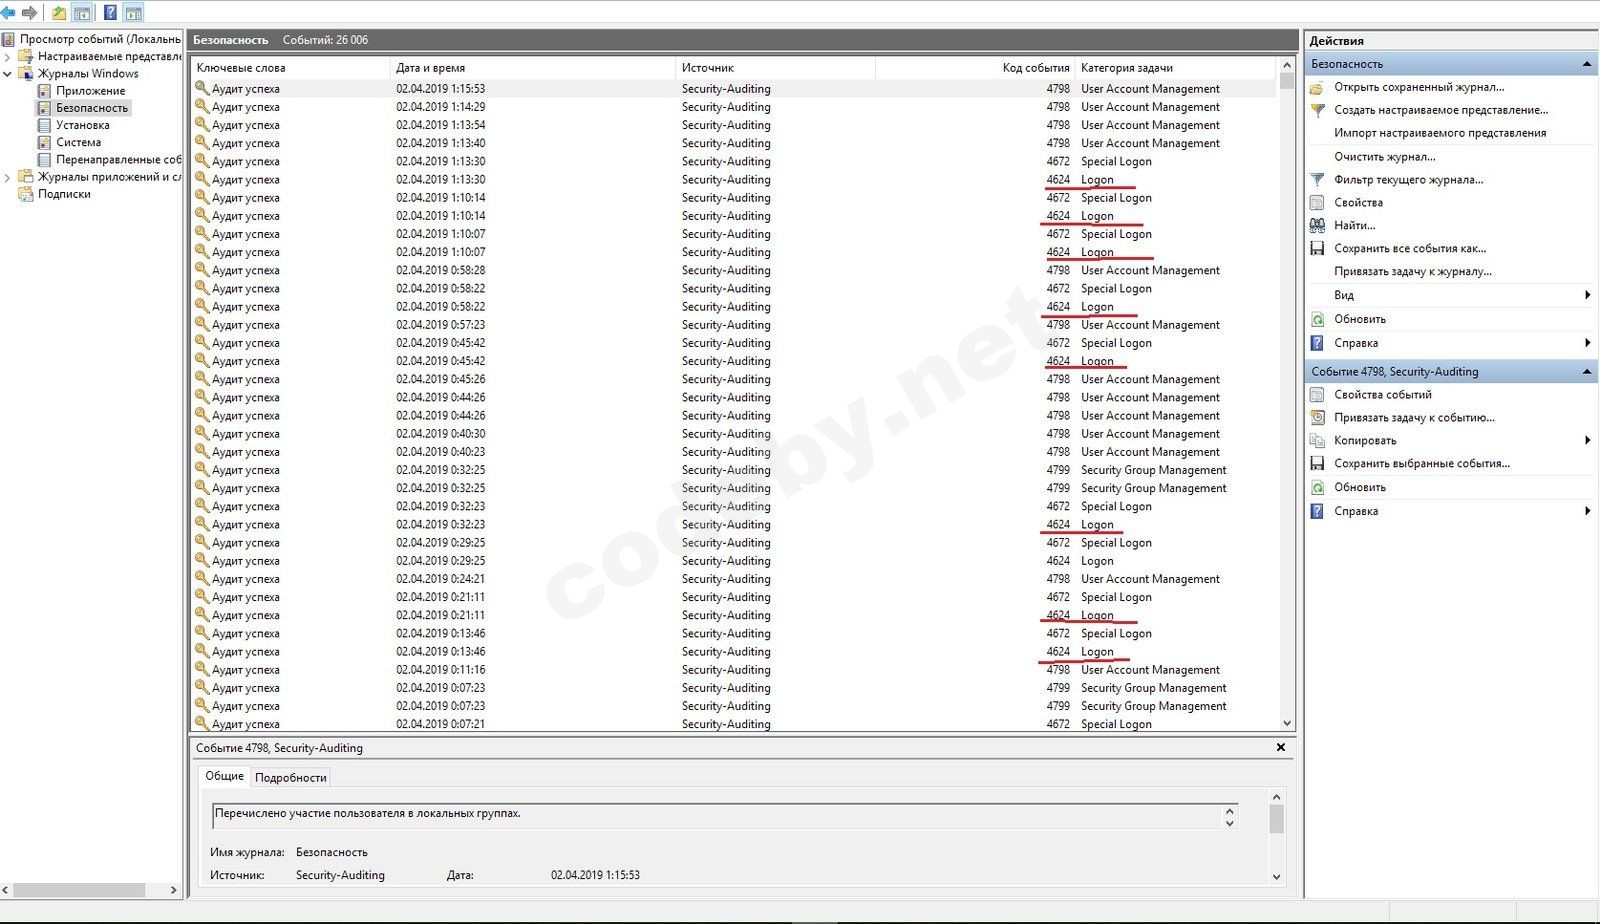Toggle the console tree toolbar icon
Image resolution: width=1600 pixels, height=924 pixels.
click(x=82, y=13)
